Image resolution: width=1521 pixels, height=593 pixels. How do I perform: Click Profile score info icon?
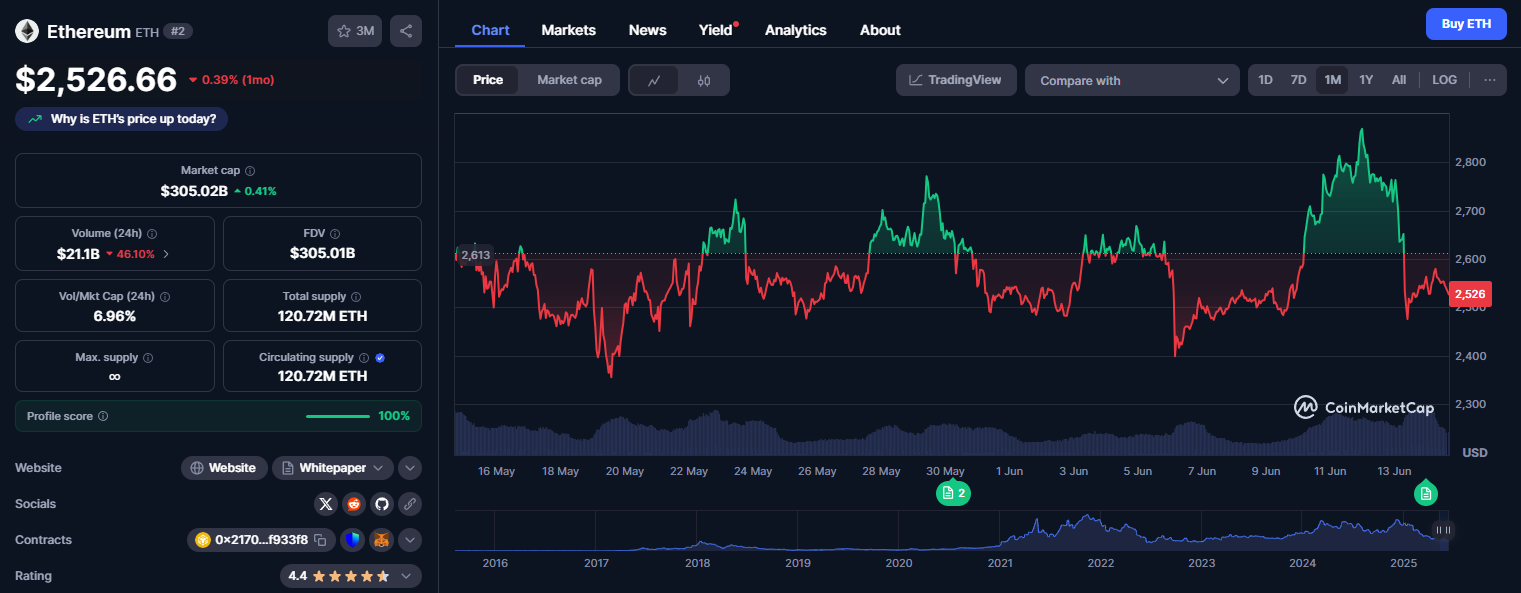(103, 416)
